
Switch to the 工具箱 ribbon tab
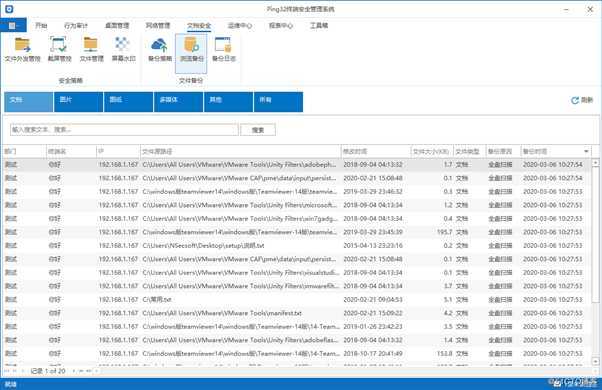[319, 26]
